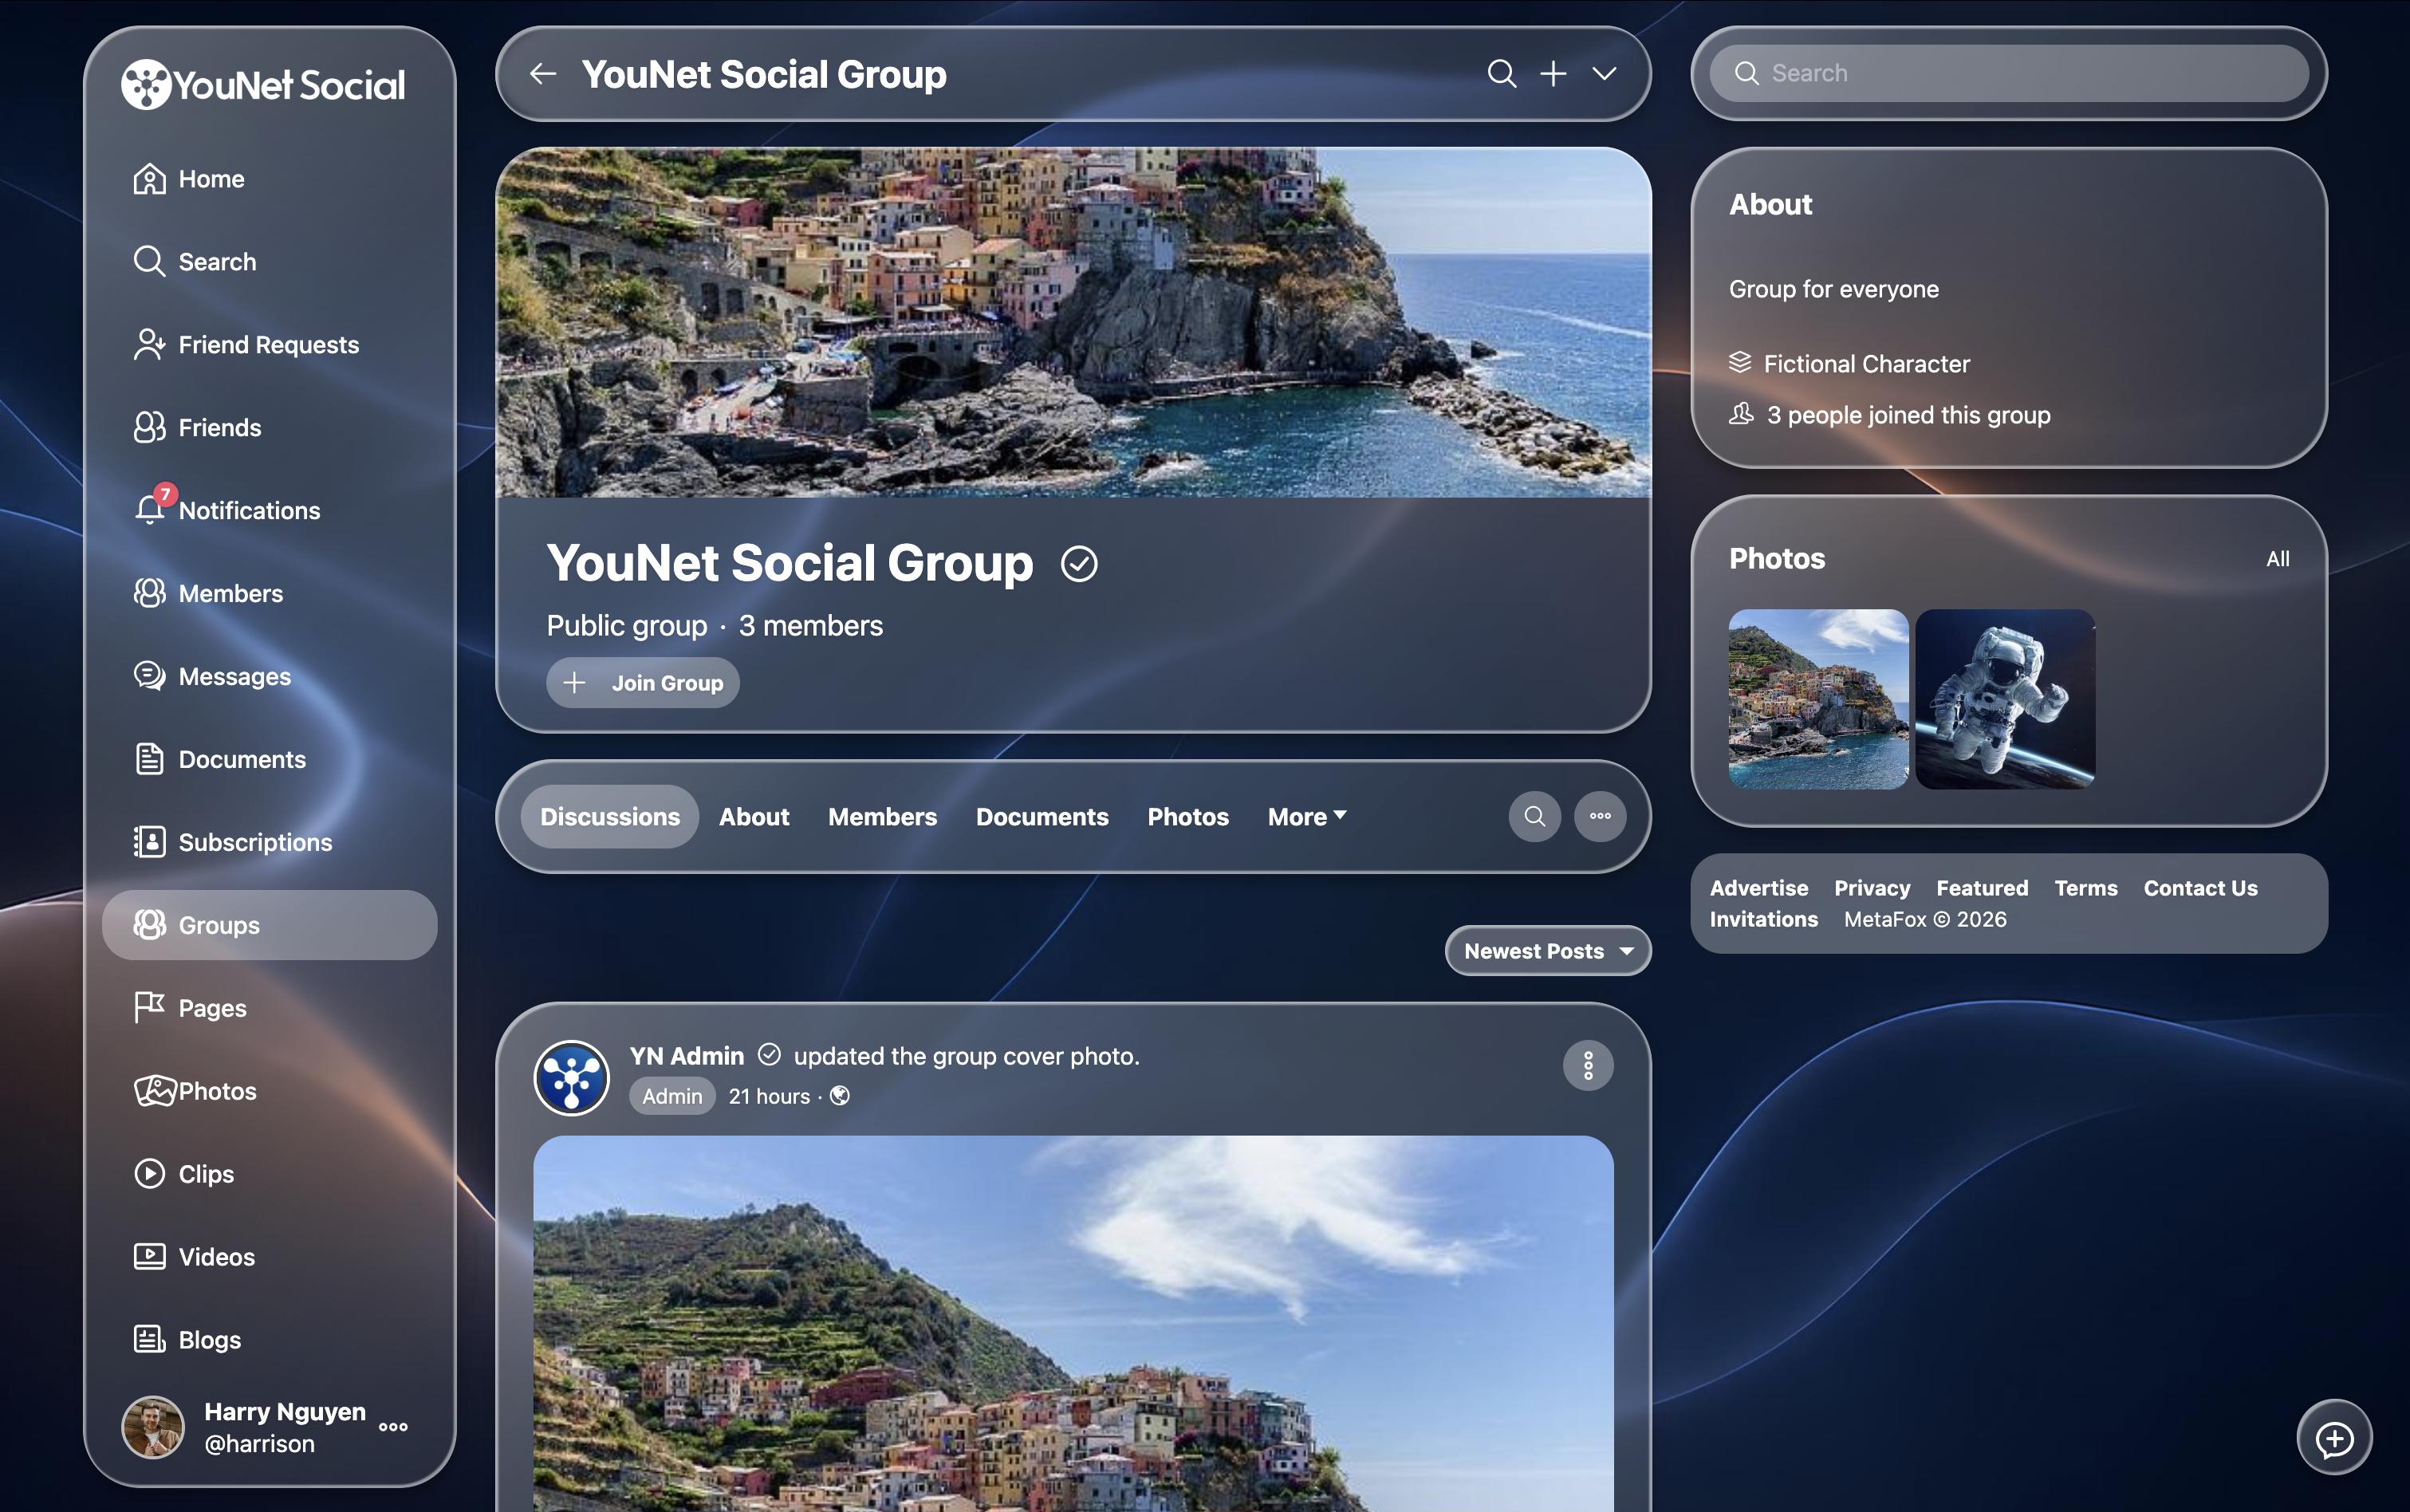
Task: Click the Join Group button
Action: click(x=643, y=682)
